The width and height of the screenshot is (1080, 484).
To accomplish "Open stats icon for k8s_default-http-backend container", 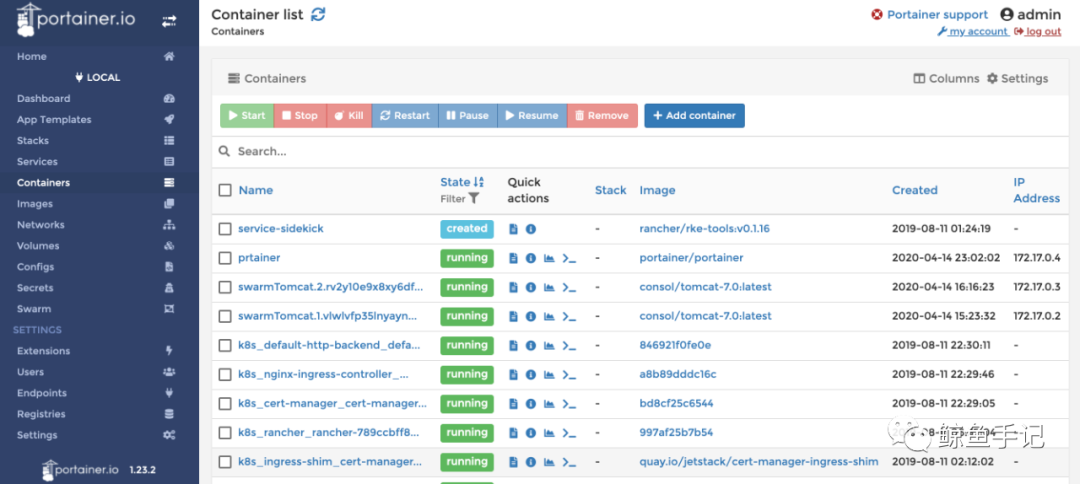I will point(549,346).
